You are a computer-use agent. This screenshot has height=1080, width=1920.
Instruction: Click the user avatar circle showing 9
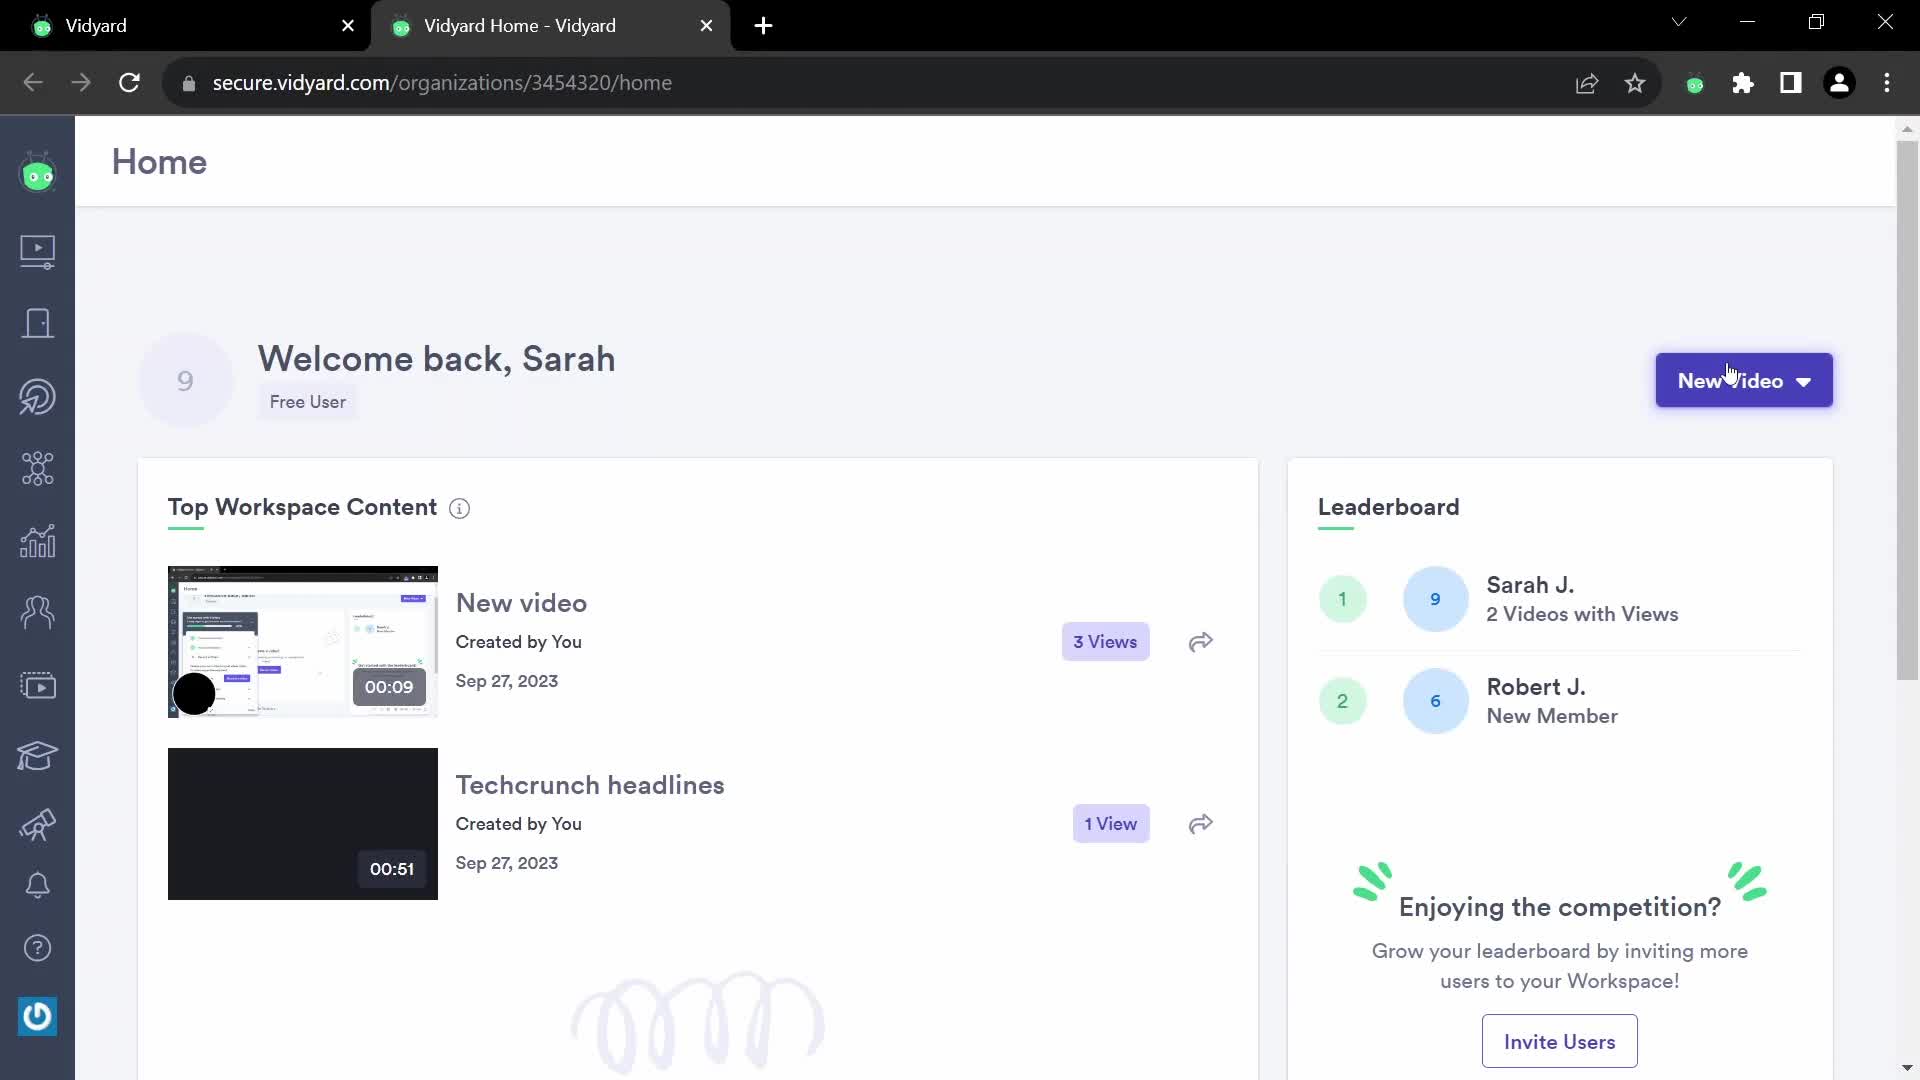(x=185, y=380)
